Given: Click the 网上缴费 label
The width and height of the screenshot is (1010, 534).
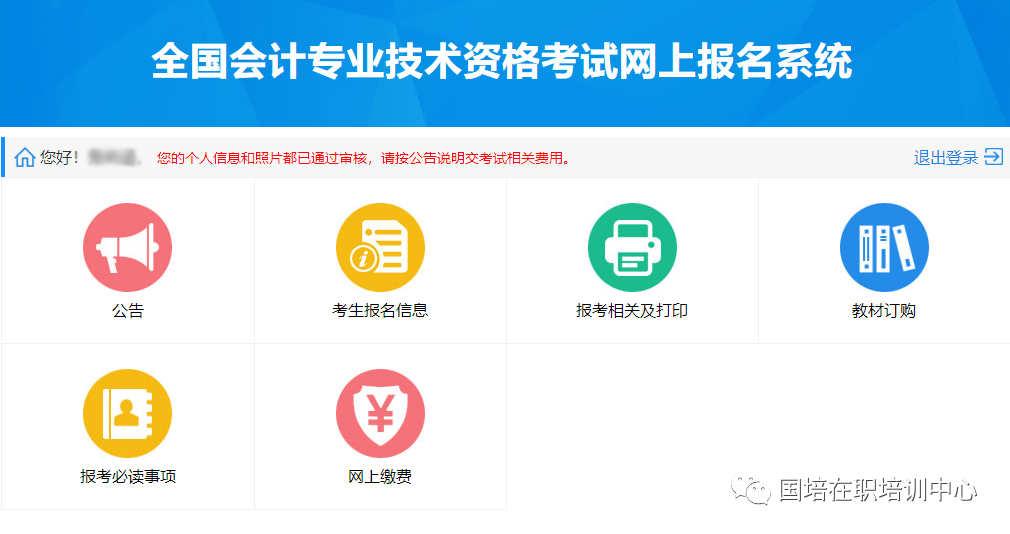Looking at the screenshot, I should coord(380,476).
